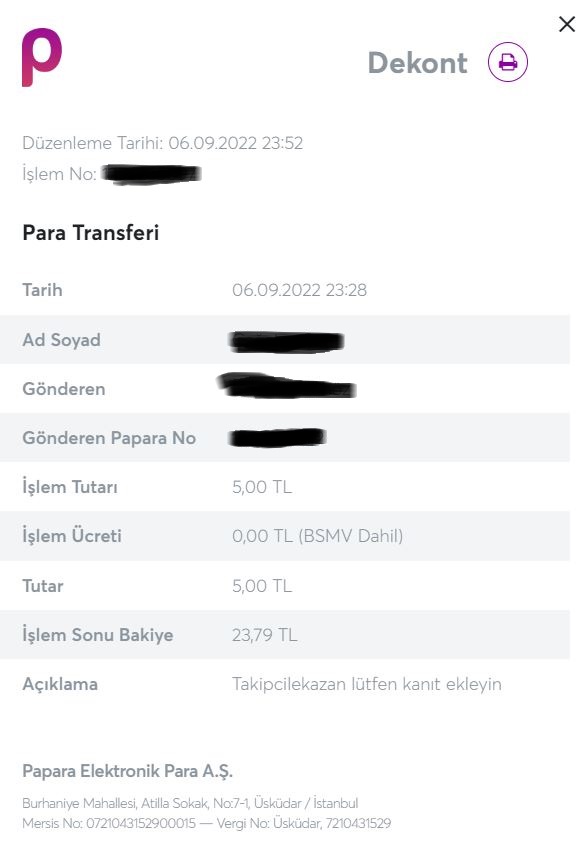Click the İşlem Sonu Bakiye 23,79 TL
The width and height of the screenshot is (580, 841).
pos(265,635)
